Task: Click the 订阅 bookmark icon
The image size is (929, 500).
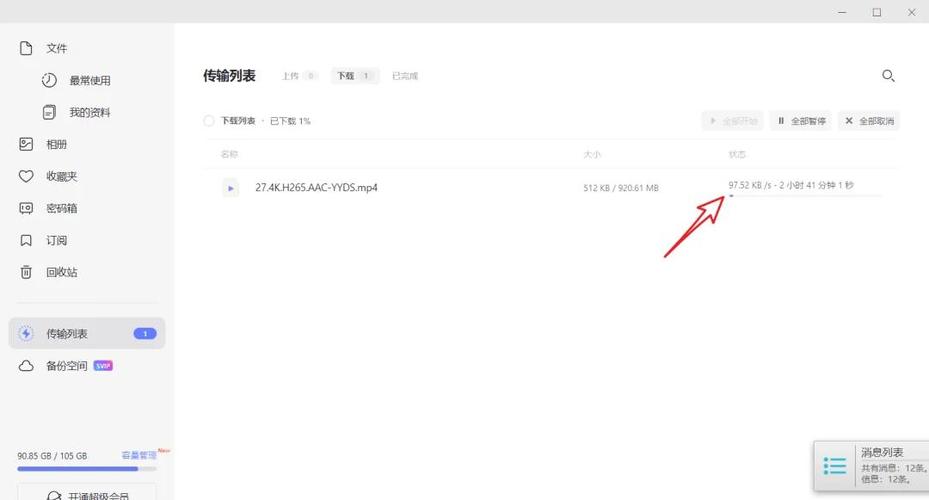Action: (x=27, y=240)
